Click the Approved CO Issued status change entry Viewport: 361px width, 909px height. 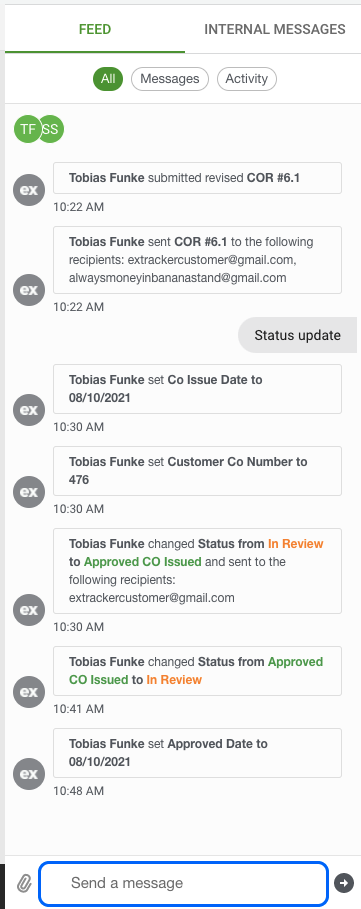[198, 571]
